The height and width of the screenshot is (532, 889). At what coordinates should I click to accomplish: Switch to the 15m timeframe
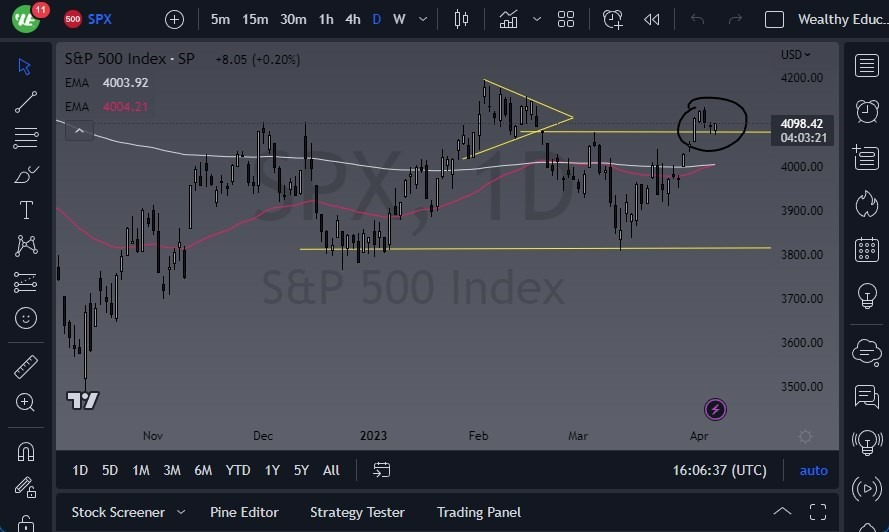coord(255,20)
